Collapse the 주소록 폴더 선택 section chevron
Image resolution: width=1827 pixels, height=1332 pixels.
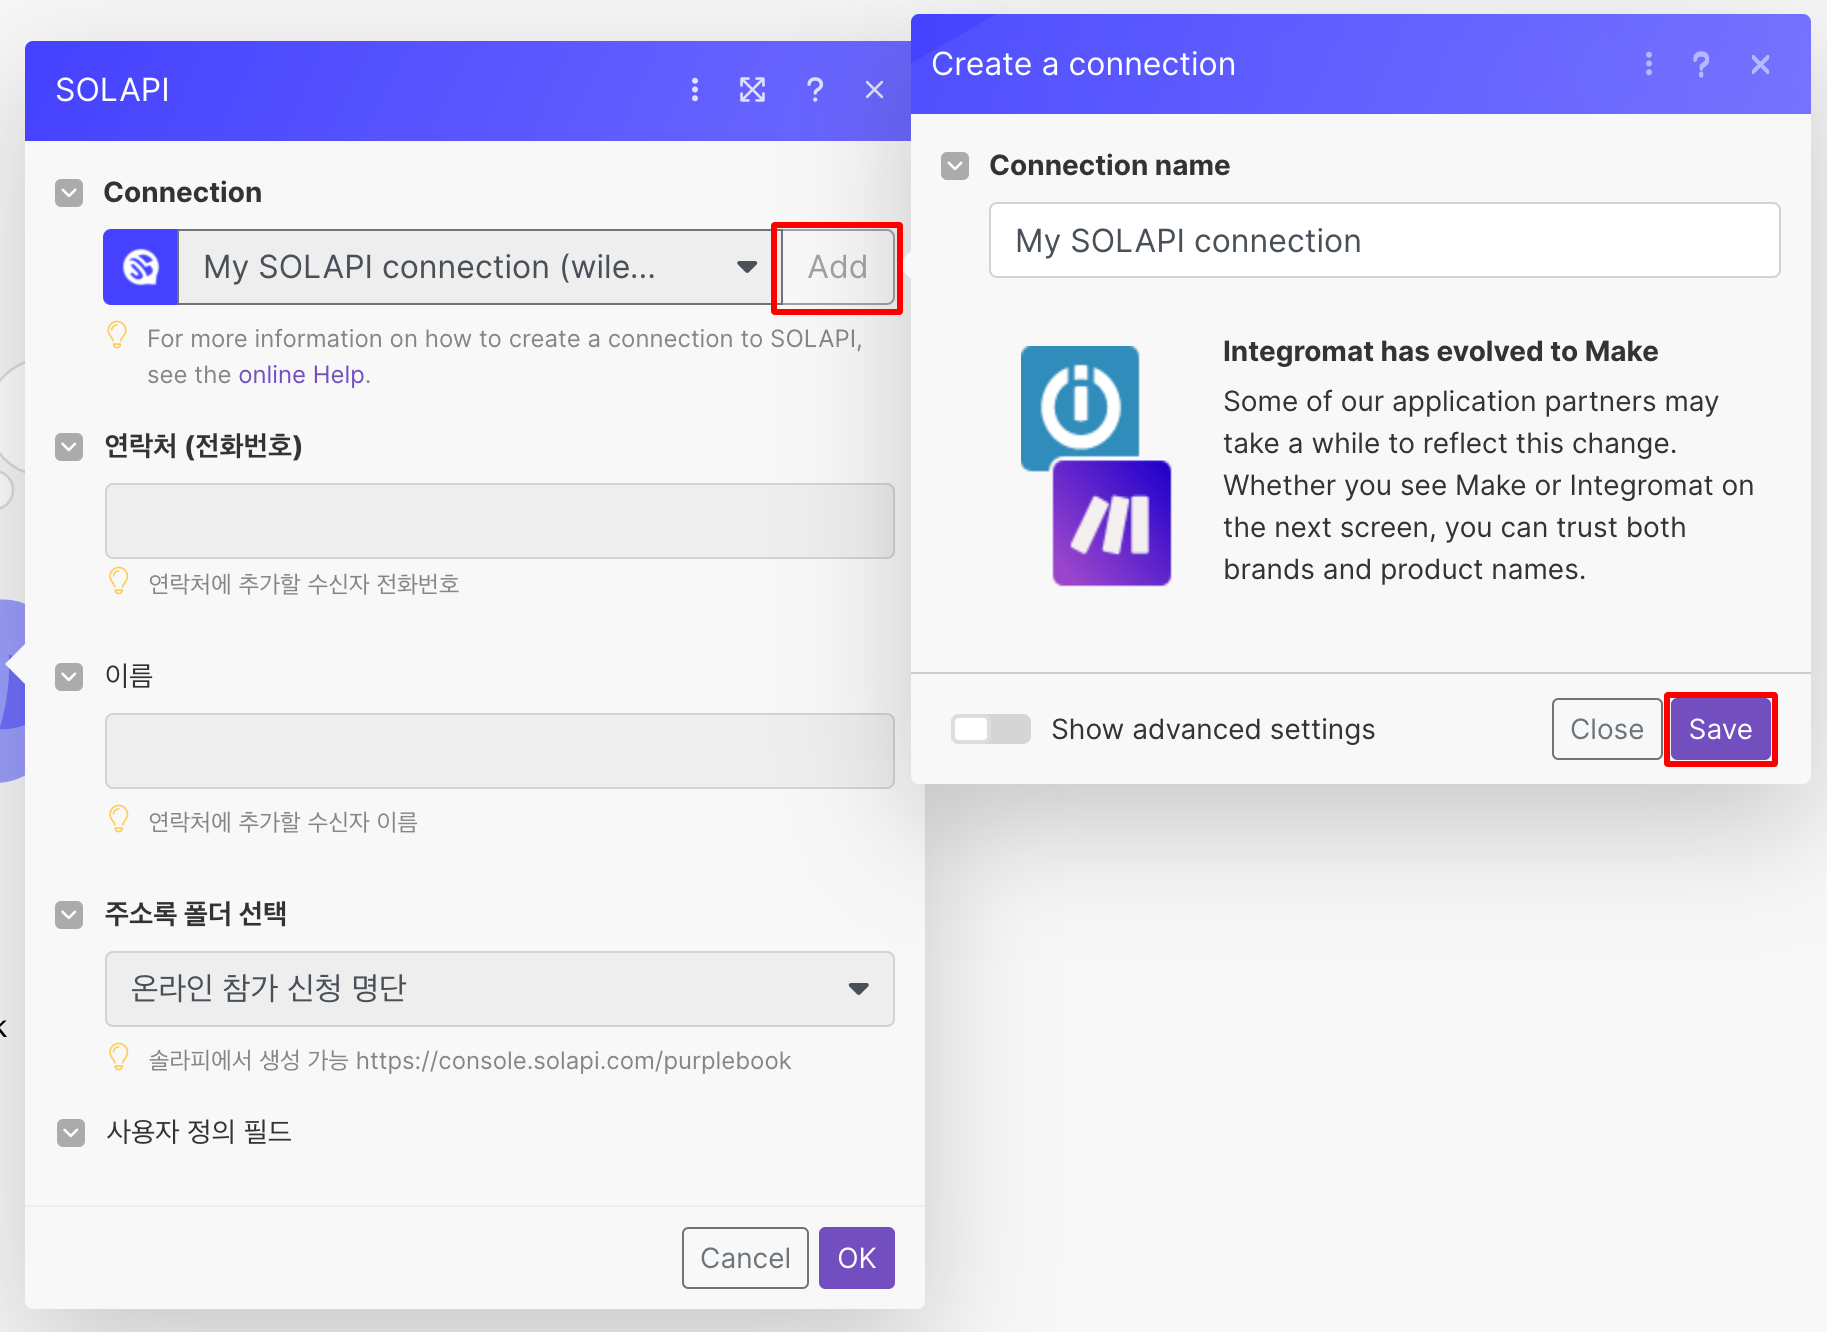click(69, 915)
